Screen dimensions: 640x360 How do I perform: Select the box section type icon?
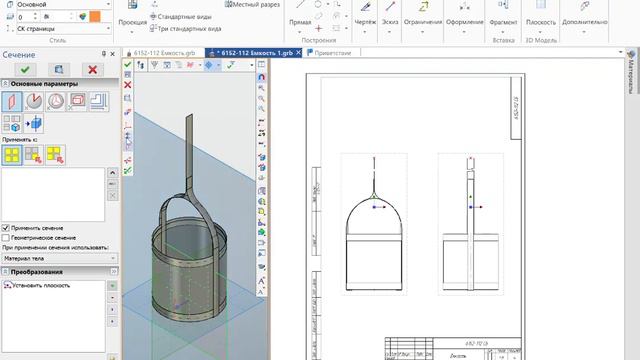coord(78,101)
